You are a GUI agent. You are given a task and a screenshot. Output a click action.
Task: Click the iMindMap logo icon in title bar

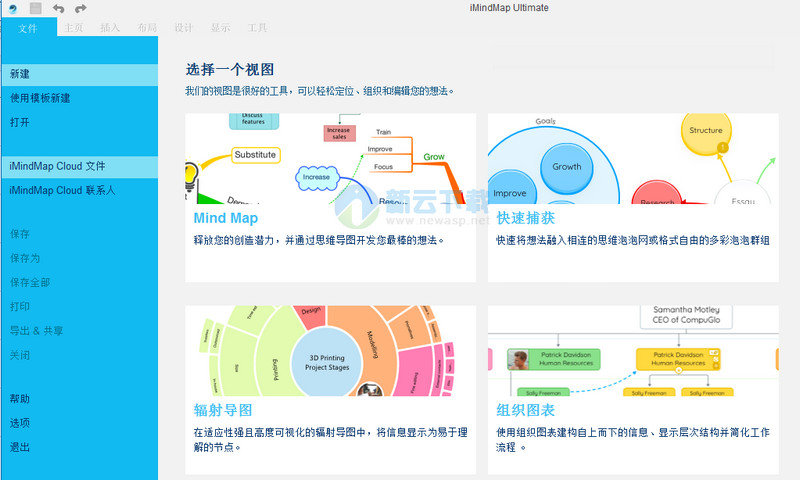point(13,8)
